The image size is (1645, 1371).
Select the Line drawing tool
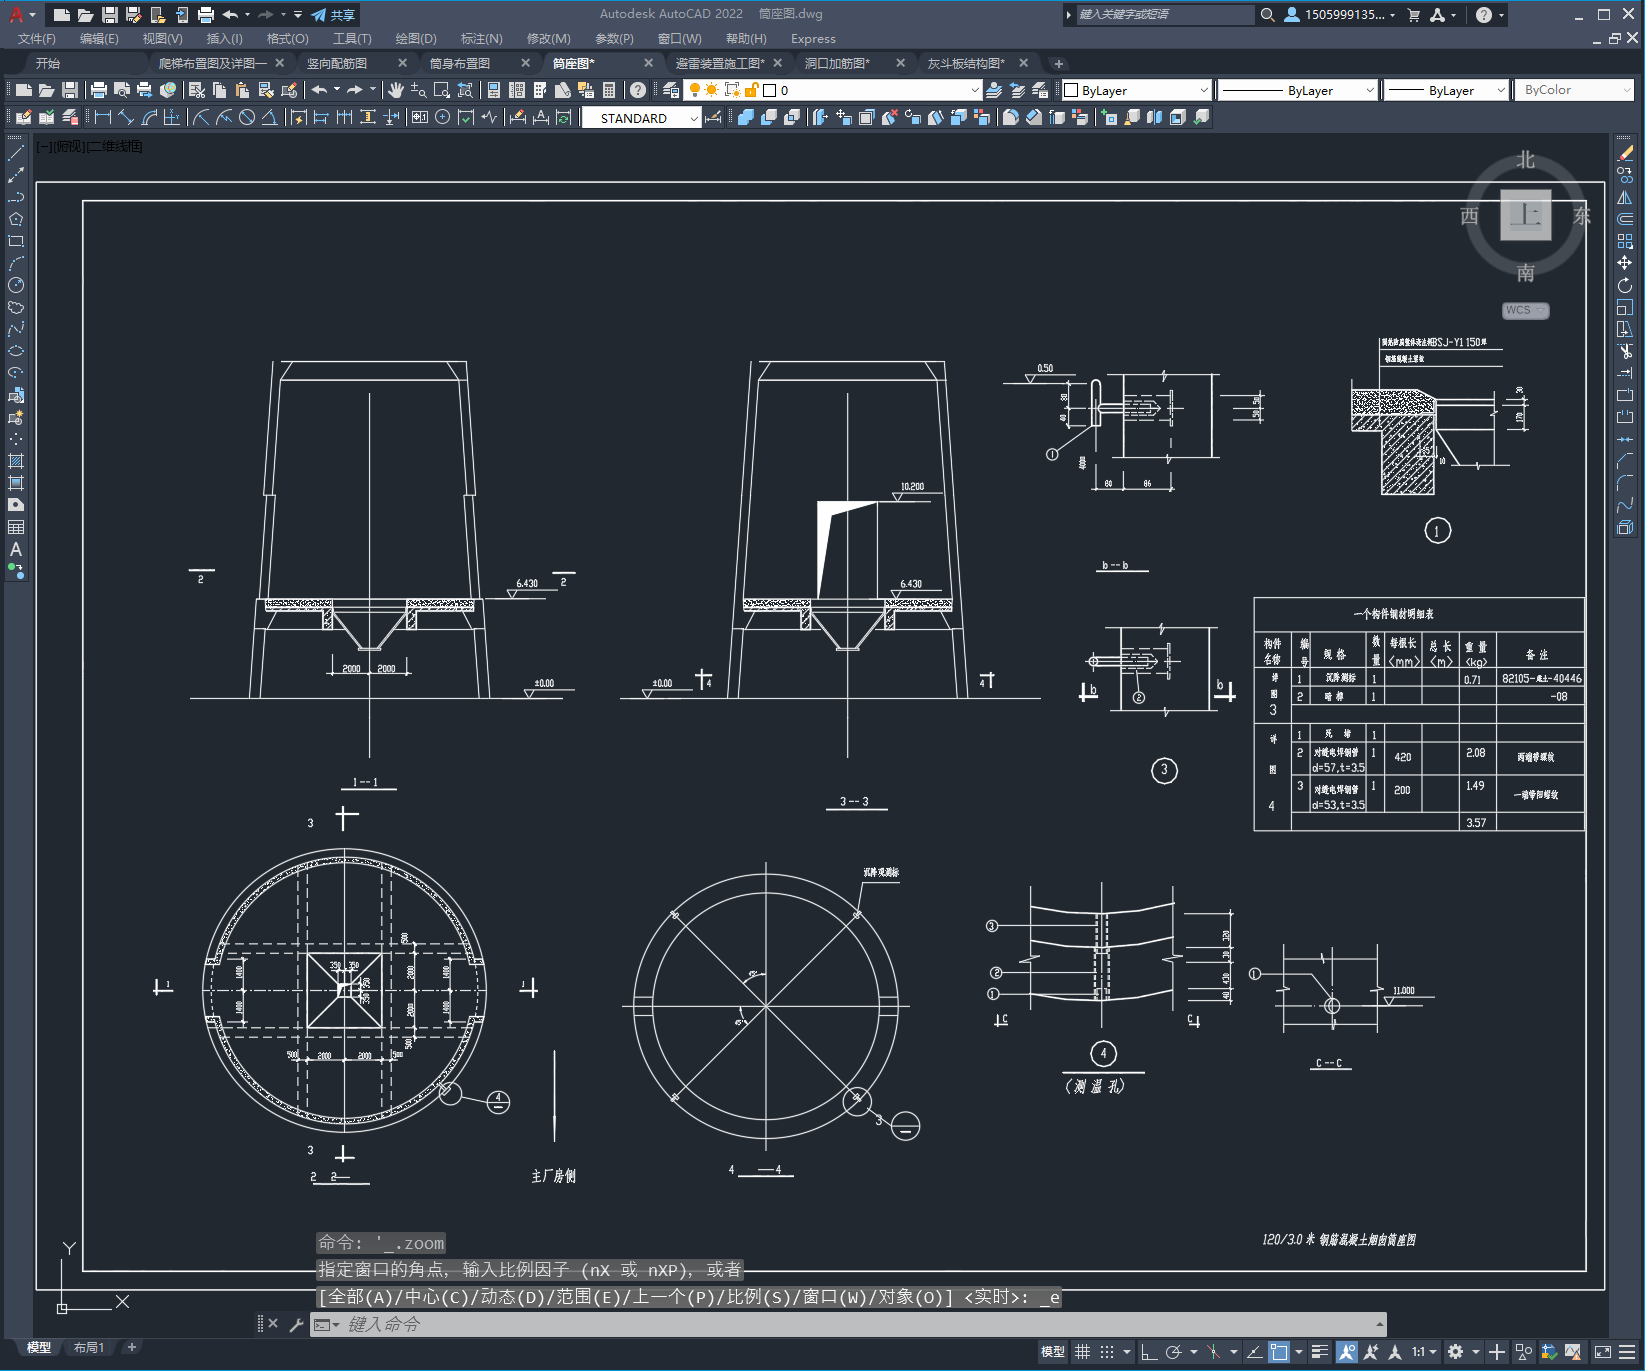(16, 153)
